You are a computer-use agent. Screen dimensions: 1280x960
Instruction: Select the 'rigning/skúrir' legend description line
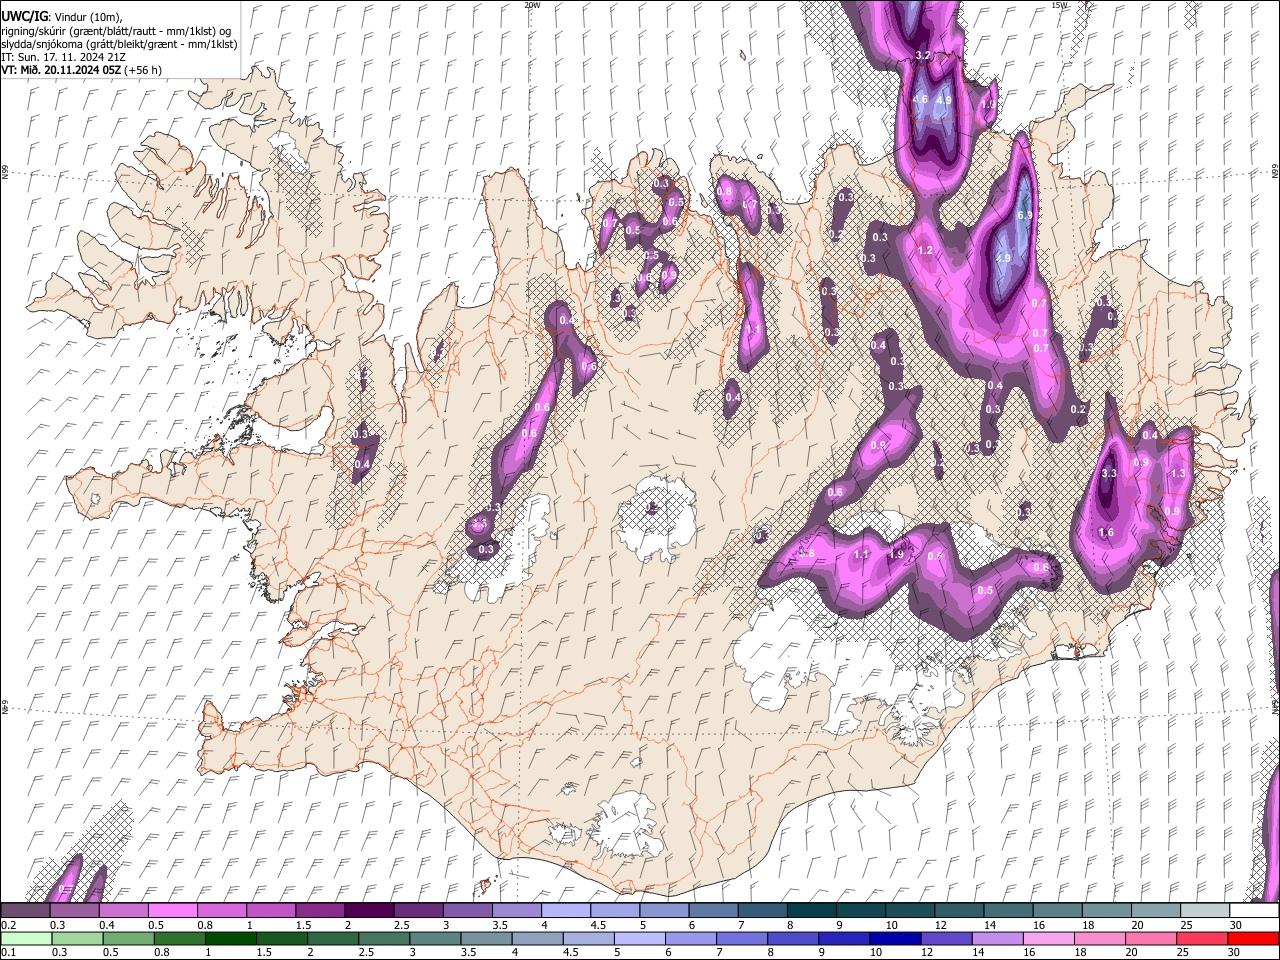(x=117, y=31)
